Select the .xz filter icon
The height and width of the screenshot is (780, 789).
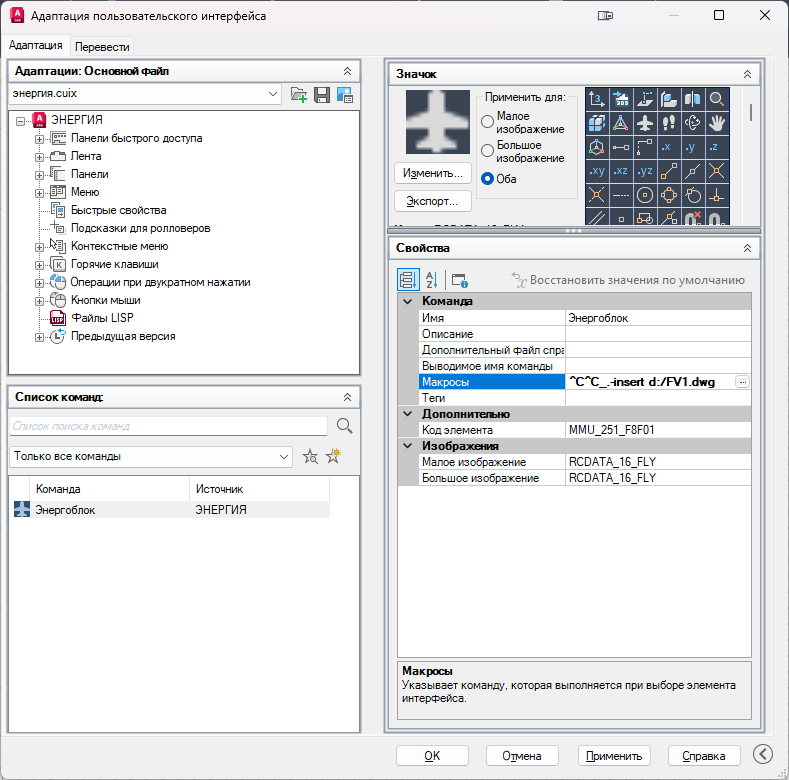(621, 171)
